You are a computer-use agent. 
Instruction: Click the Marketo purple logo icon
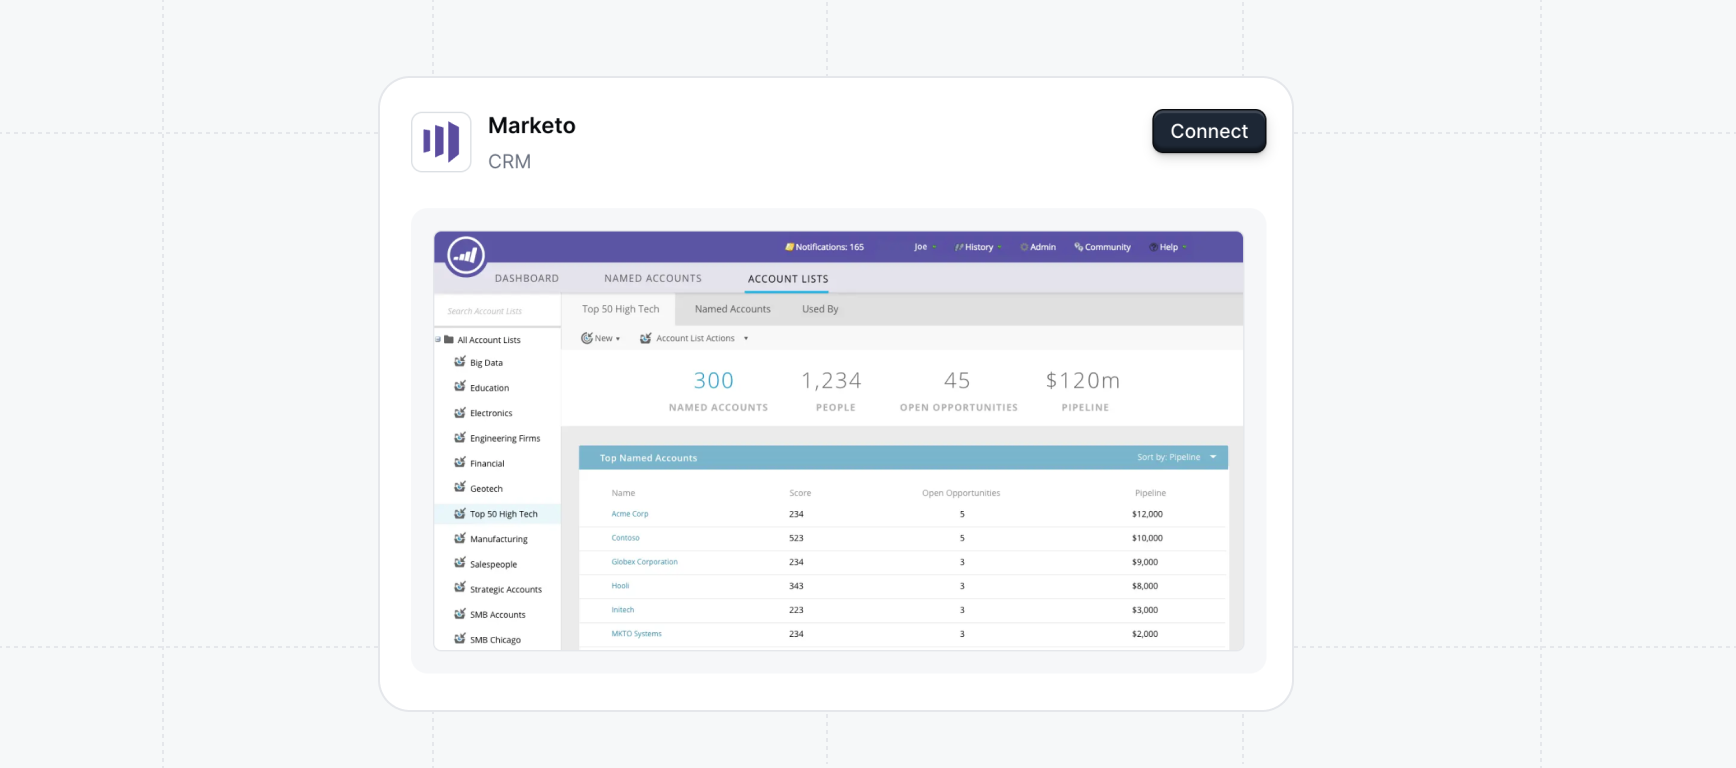point(441,142)
